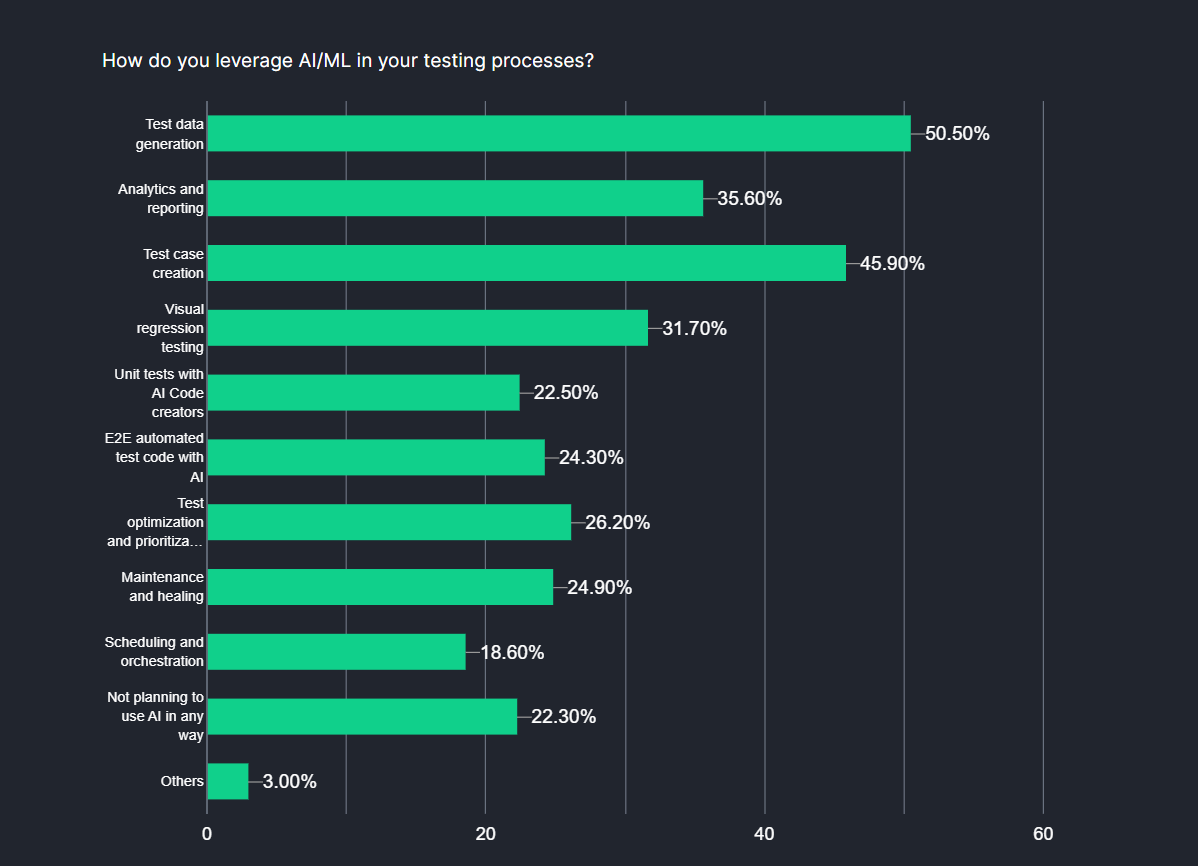Select the Analytics and reporting bar
This screenshot has width=1198, height=866.
pos(455,198)
